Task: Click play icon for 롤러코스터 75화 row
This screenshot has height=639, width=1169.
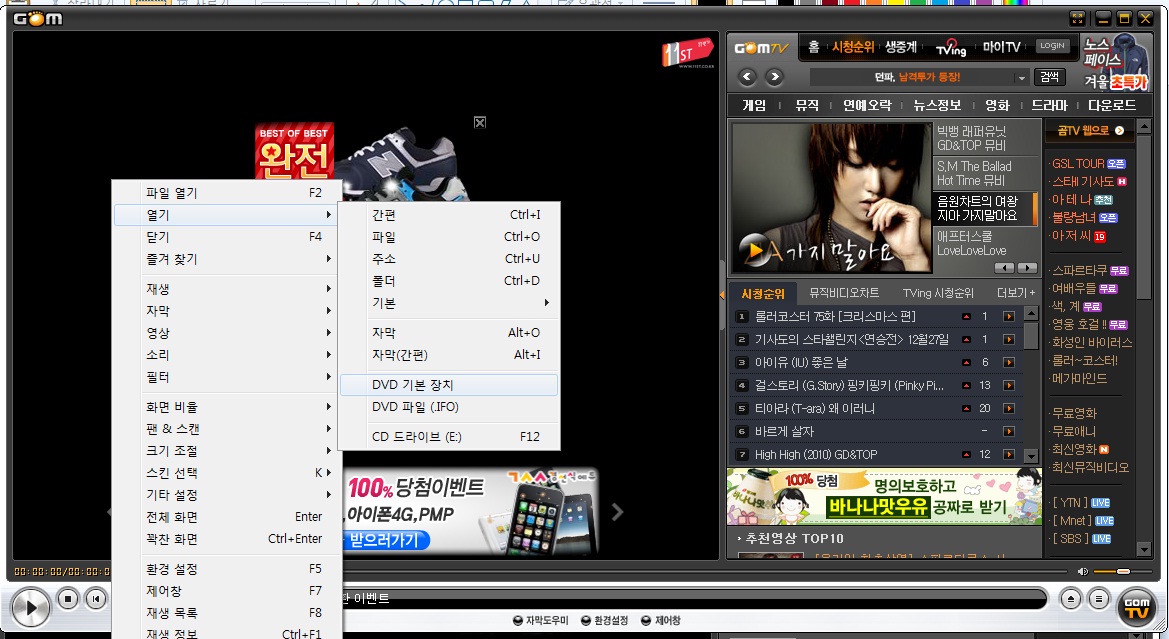Action: click(1009, 317)
